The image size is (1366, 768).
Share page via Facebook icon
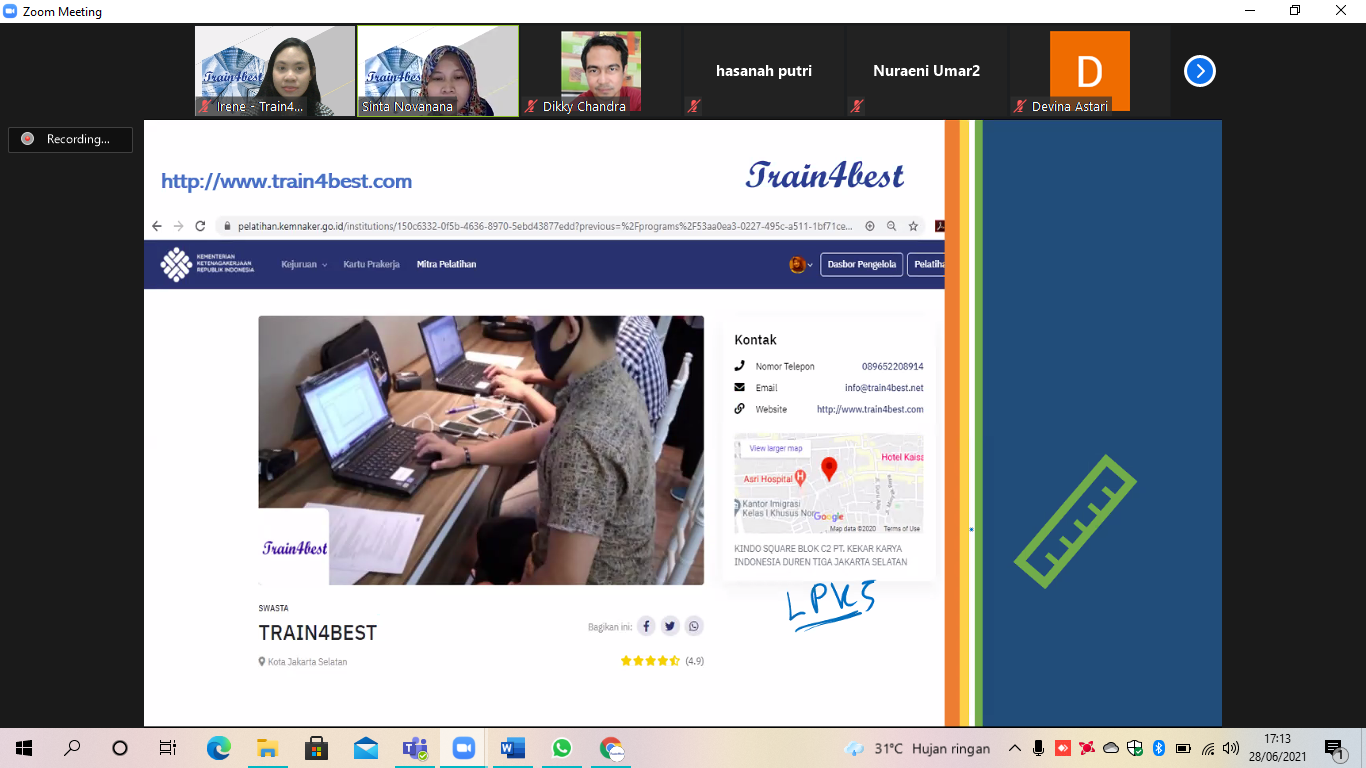click(x=646, y=626)
